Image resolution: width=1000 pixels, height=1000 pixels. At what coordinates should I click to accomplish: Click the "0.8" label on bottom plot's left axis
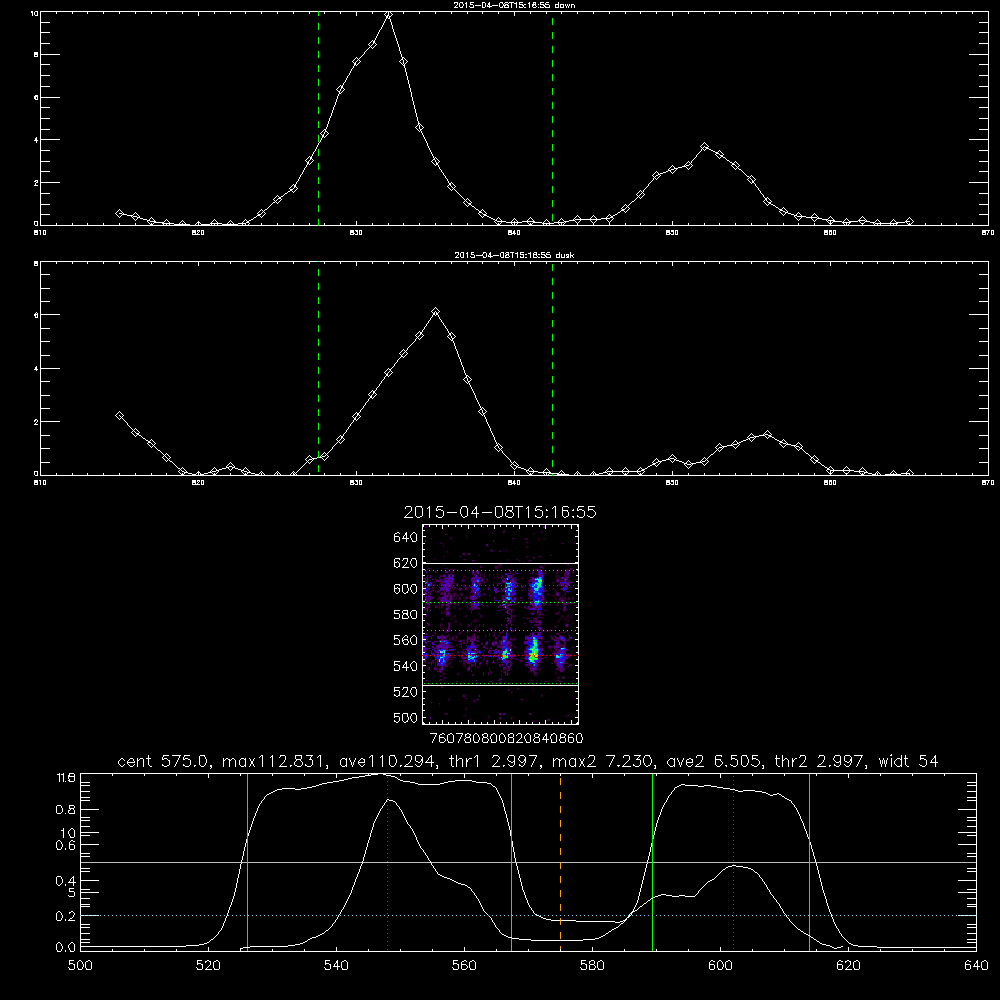pyautogui.click(x=66, y=810)
